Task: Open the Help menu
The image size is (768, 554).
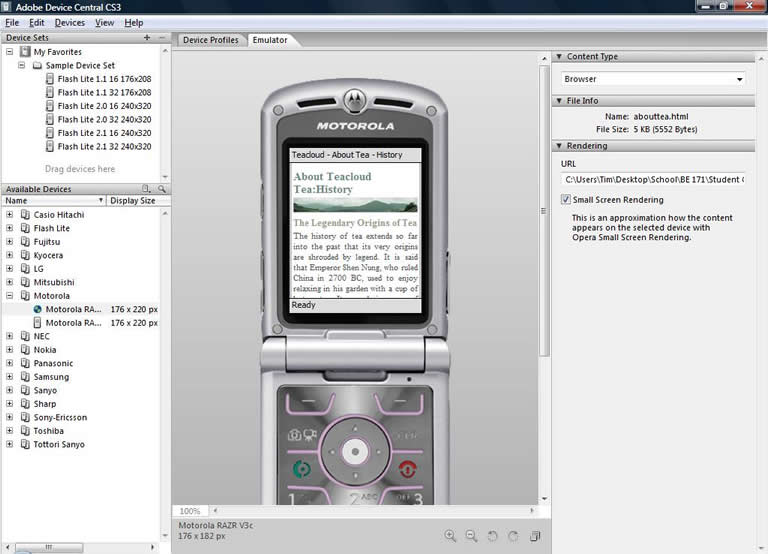Action: coord(133,23)
